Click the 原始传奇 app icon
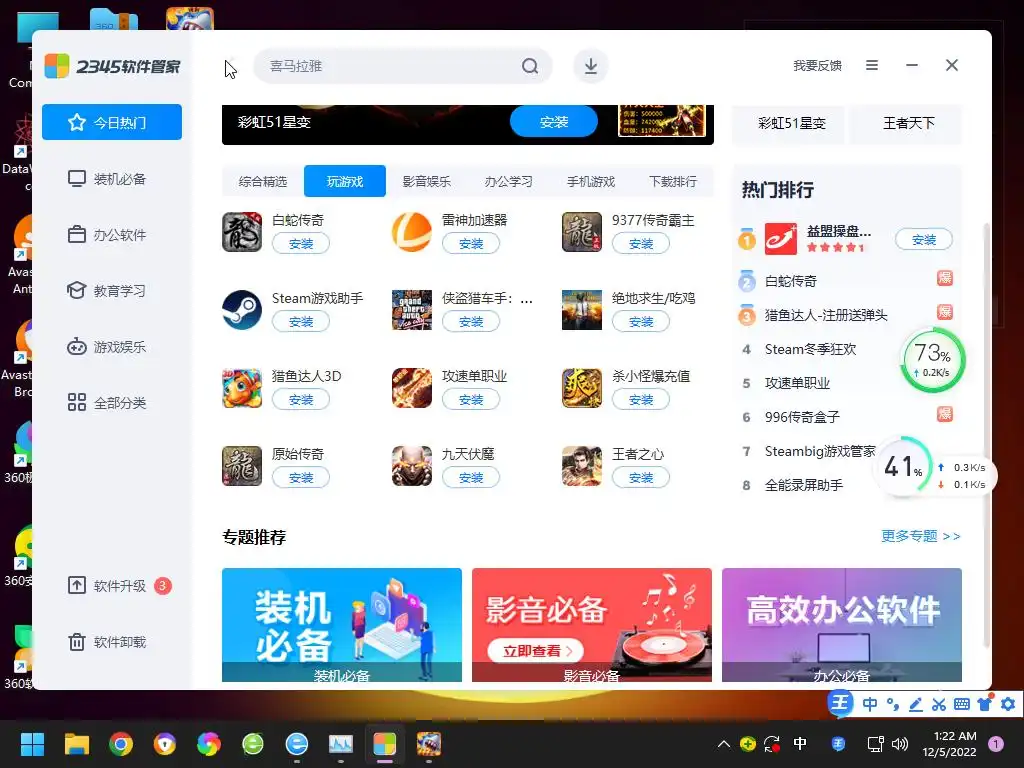Image resolution: width=1024 pixels, height=768 pixels. (242, 466)
